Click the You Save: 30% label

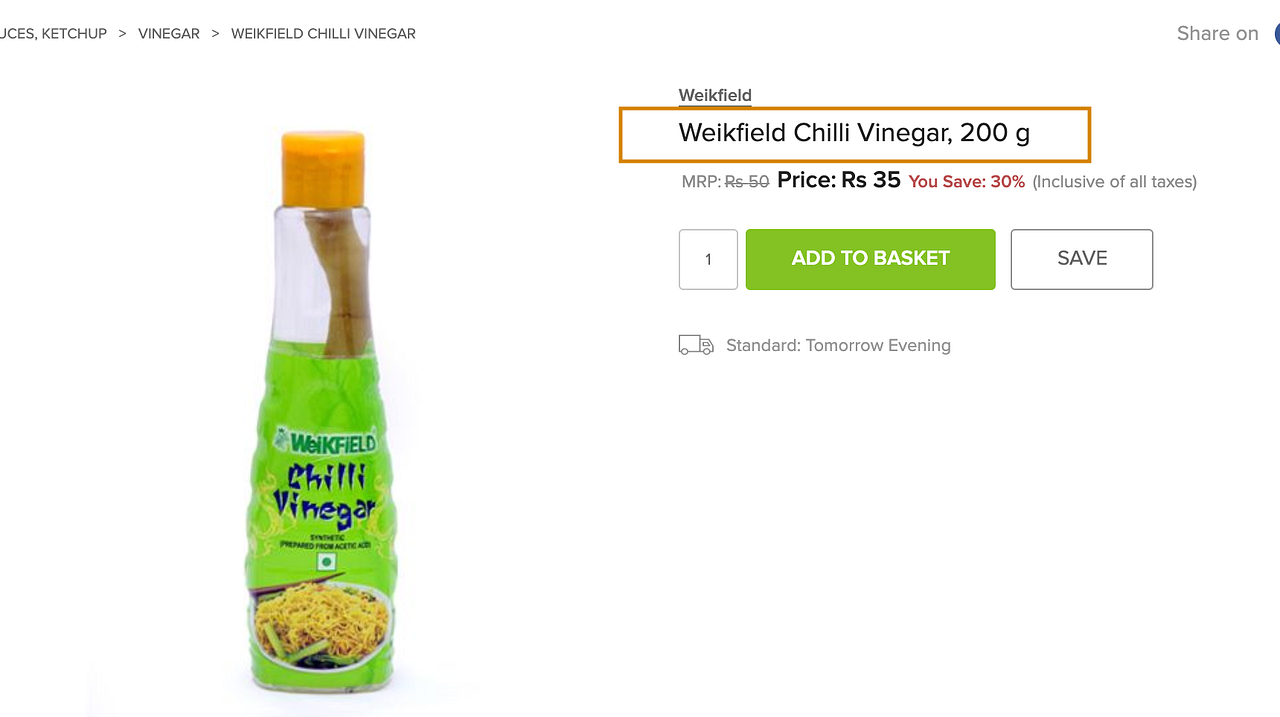point(967,182)
